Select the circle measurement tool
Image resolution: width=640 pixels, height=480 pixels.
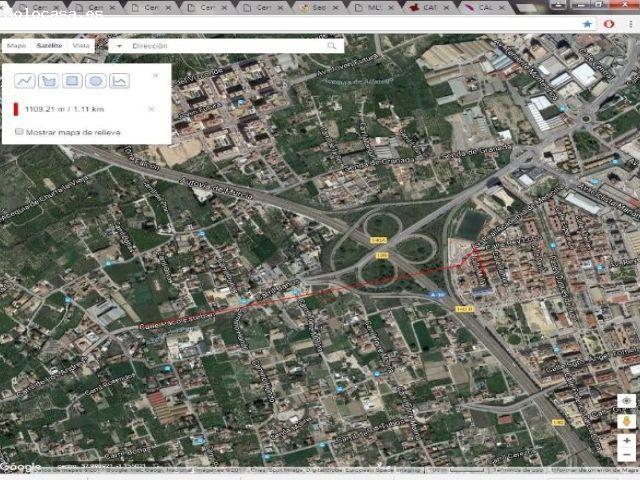tap(96, 80)
